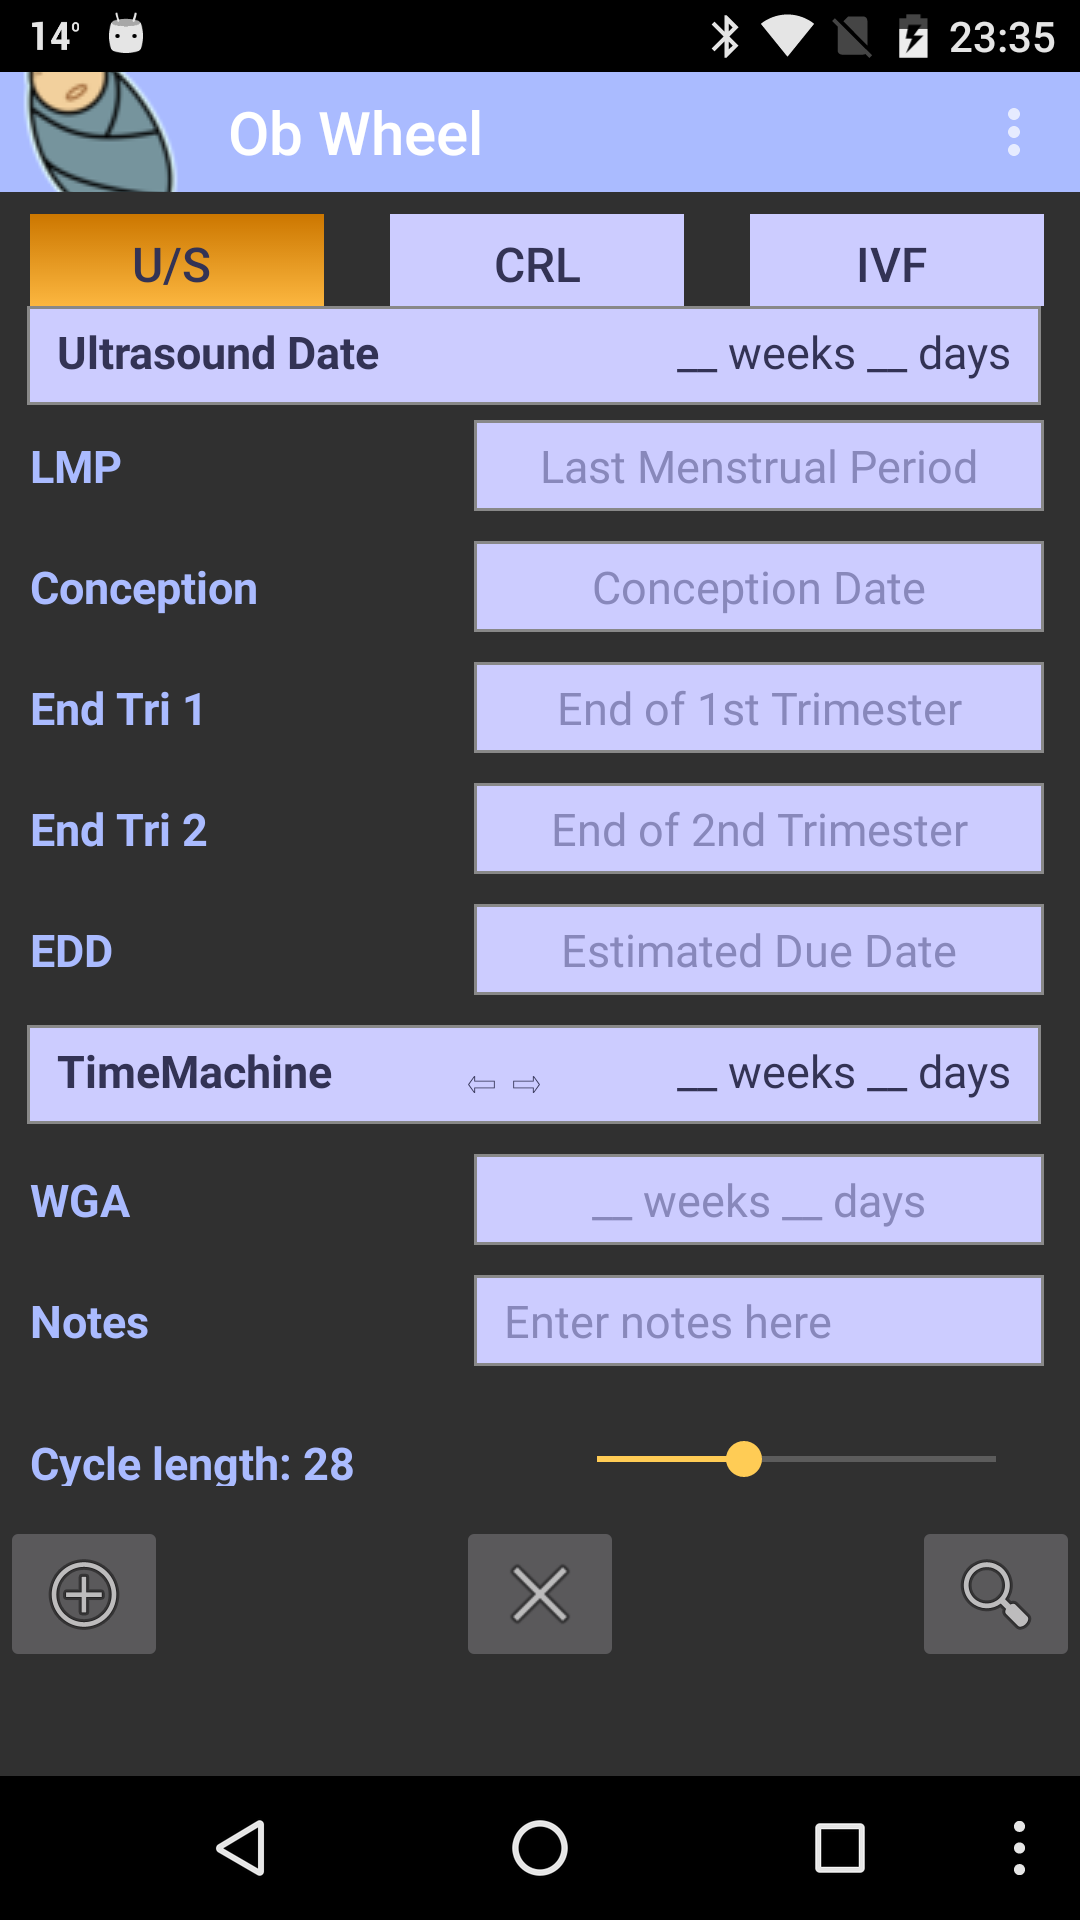Viewport: 1080px width, 1920px height.
Task: Click the Cycle length slider handle
Action: pos(744,1459)
